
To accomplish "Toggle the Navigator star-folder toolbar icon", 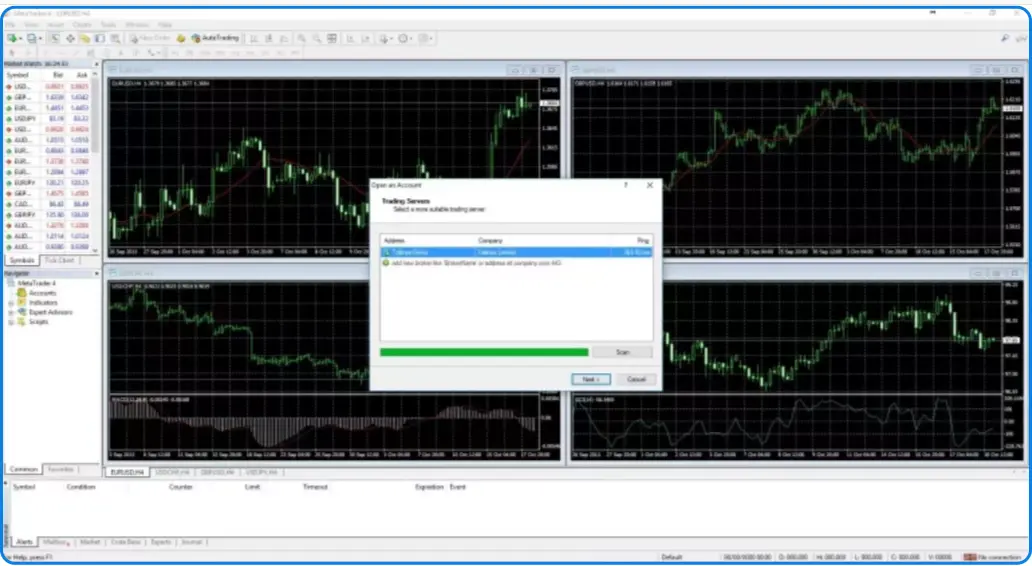I will pos(85,39).
